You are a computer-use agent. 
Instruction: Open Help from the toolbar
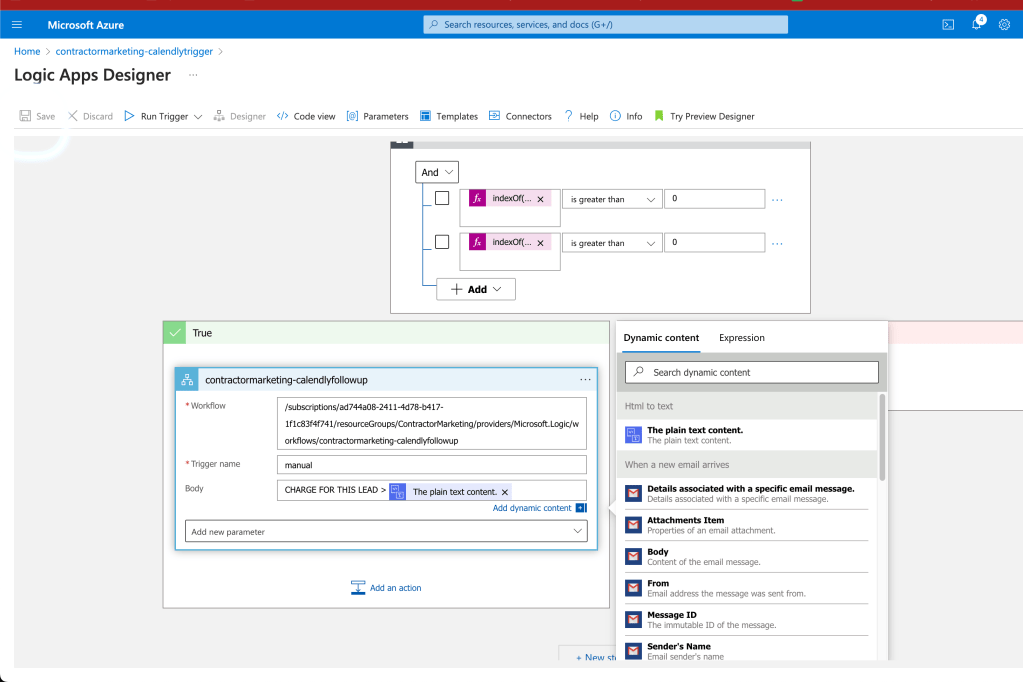[x=581, y=116]
